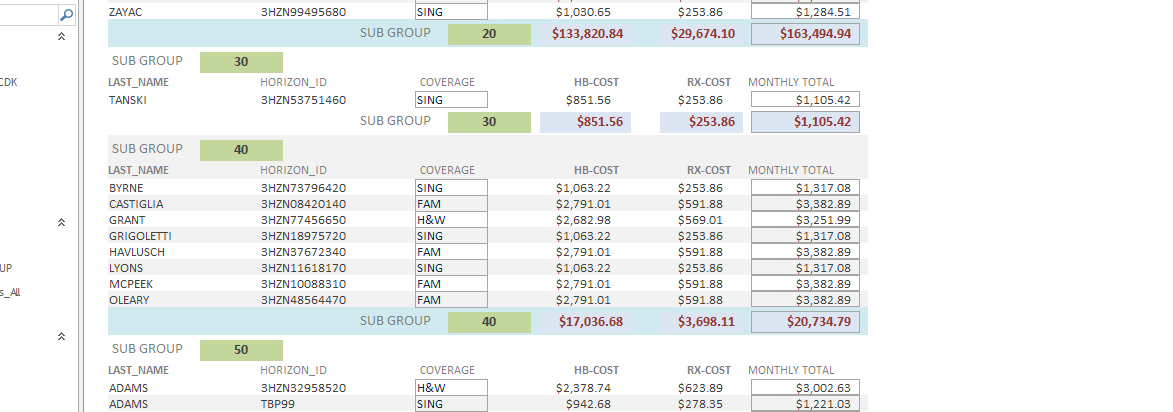1173x412 pixels.
Task: Click TANSKI's SING coverage field
Action: pyautogui.click(x=451, y=100)
